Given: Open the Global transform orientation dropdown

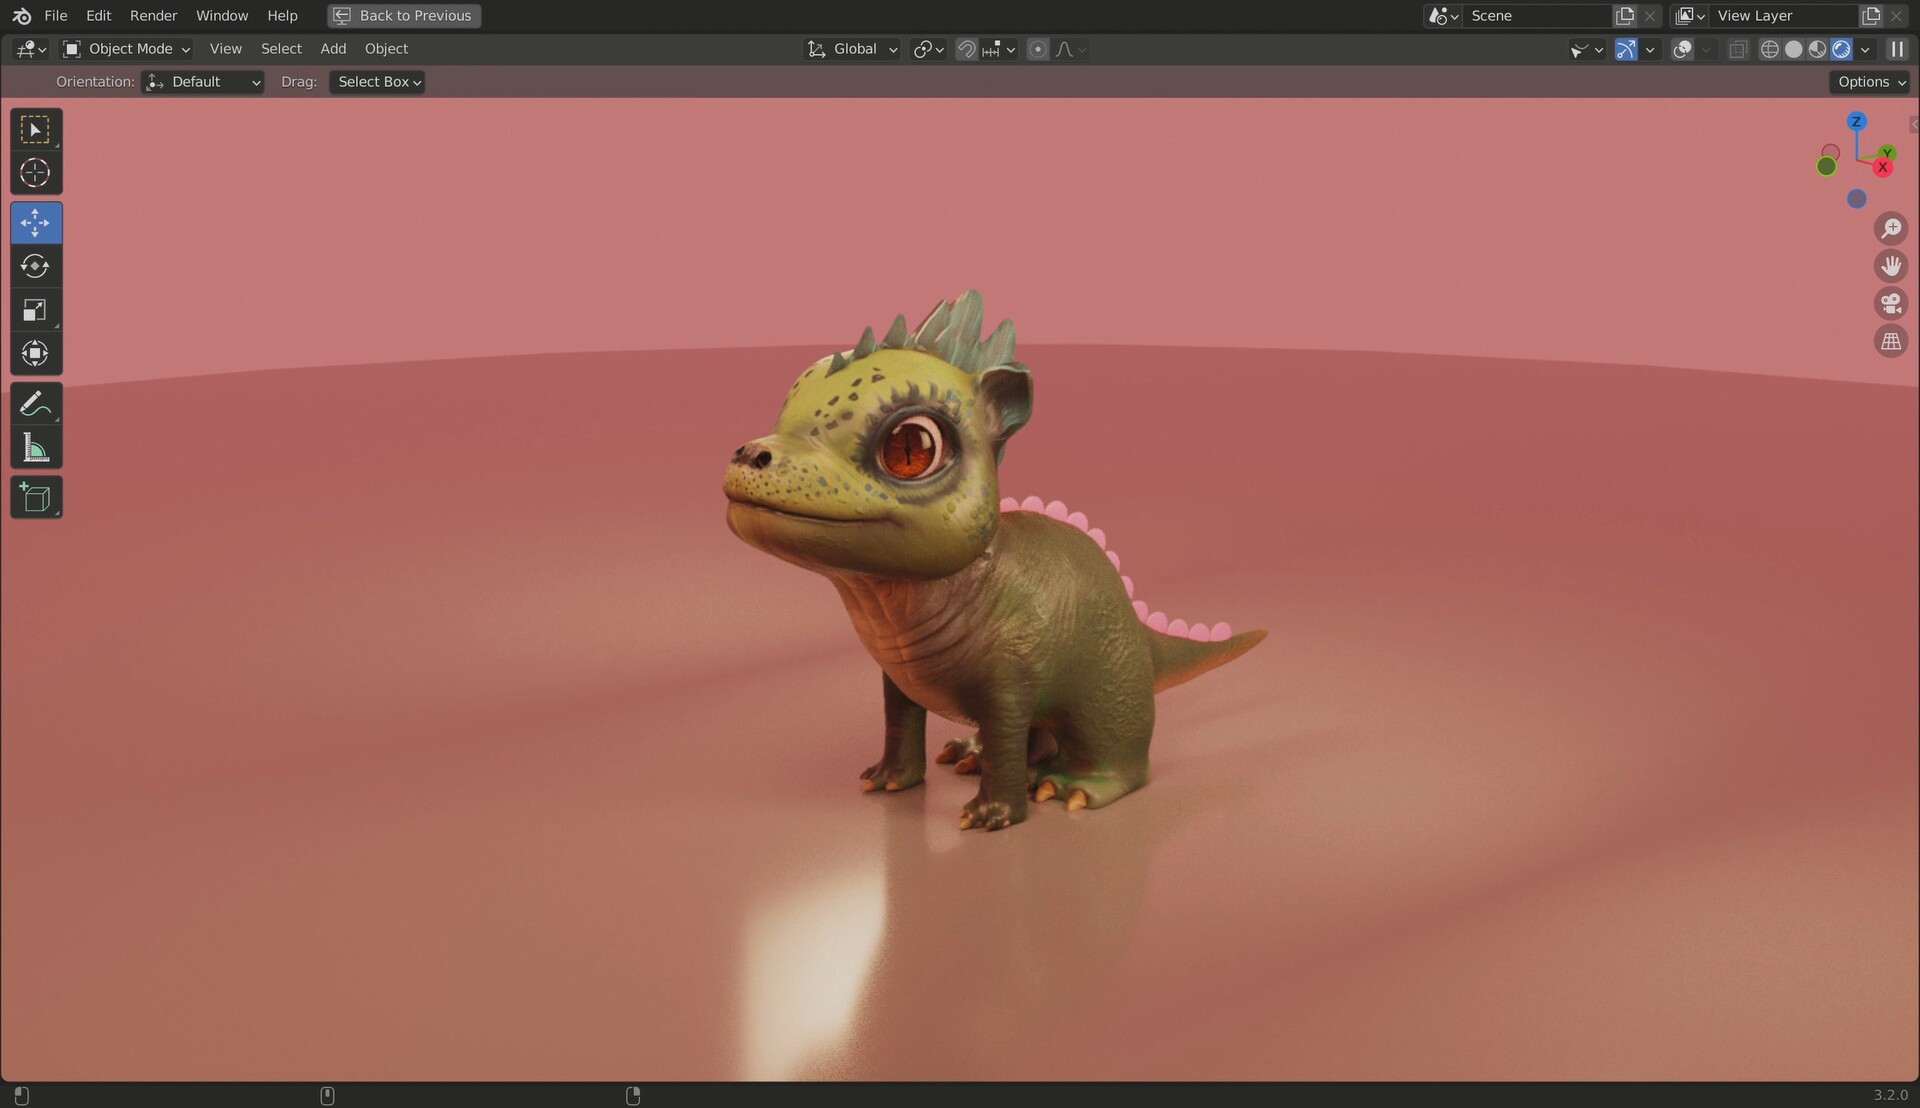Looking at the screenshot, I should tap(851, 48).
